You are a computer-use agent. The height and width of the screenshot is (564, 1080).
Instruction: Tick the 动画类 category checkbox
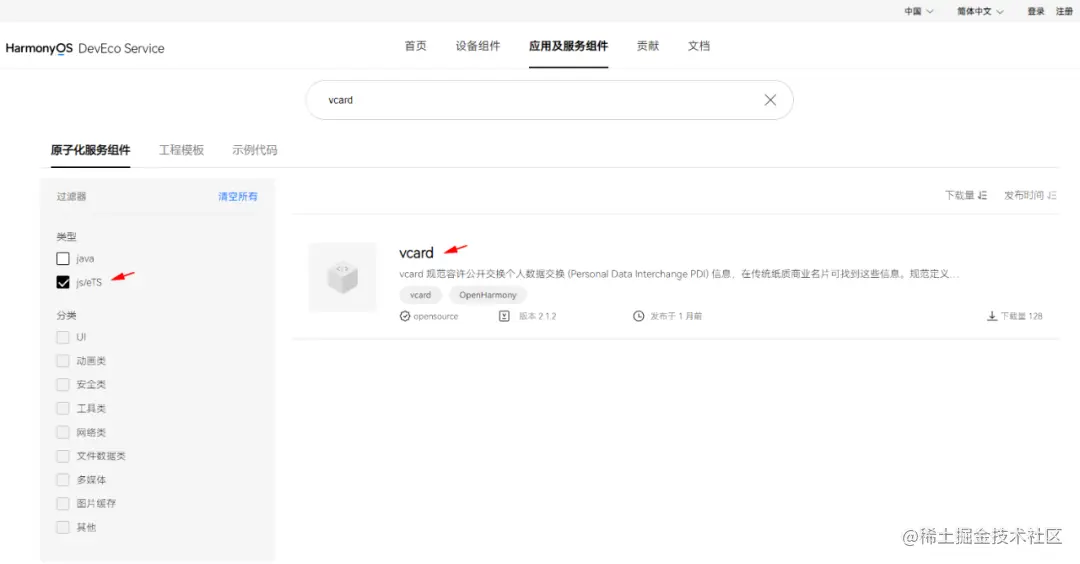[x=63, y=361]
